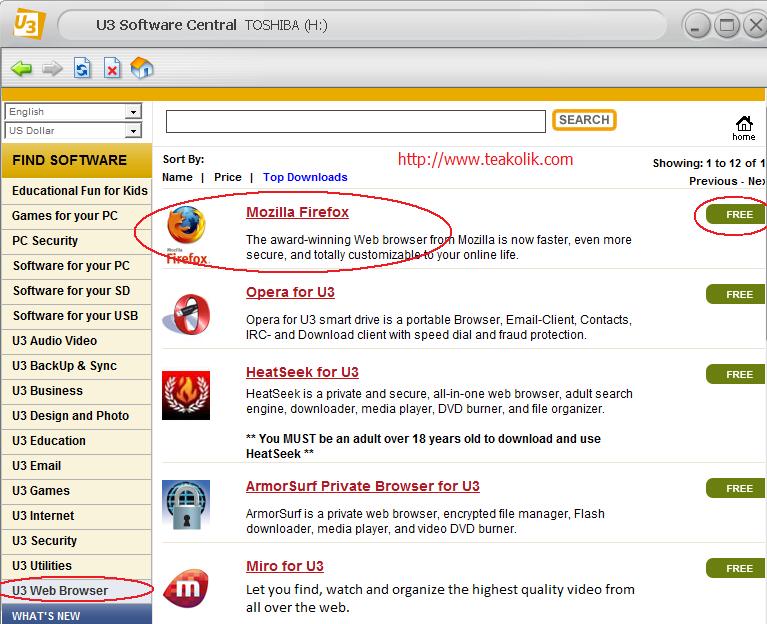This screenshot has height=624, width=767.
Task: Click the Stop loading icon
Action: (x=112, y=68)
